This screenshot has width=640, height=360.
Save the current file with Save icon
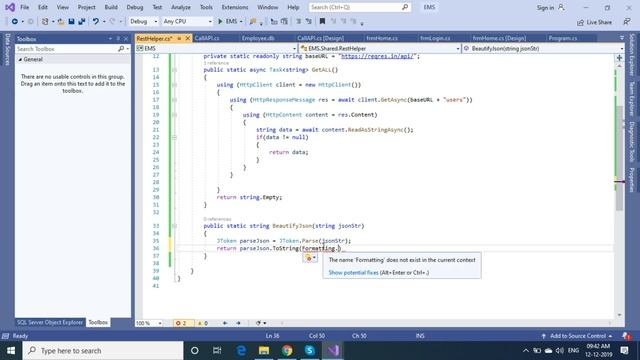click(x=71, y=22)
